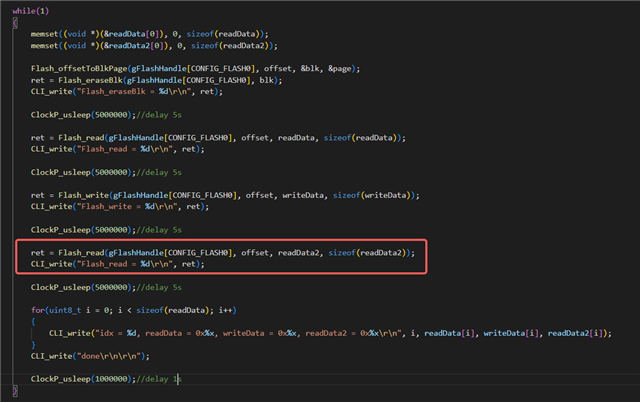Click ClockP_usleep(1000000) delay 1s line

(x=106, y=379)
